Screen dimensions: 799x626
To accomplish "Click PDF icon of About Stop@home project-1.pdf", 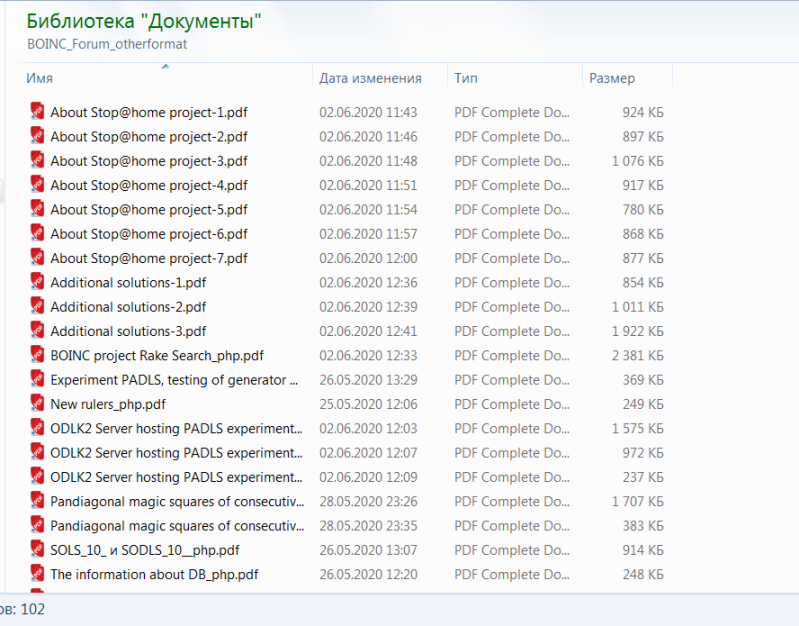I will (x=37, y=111).
